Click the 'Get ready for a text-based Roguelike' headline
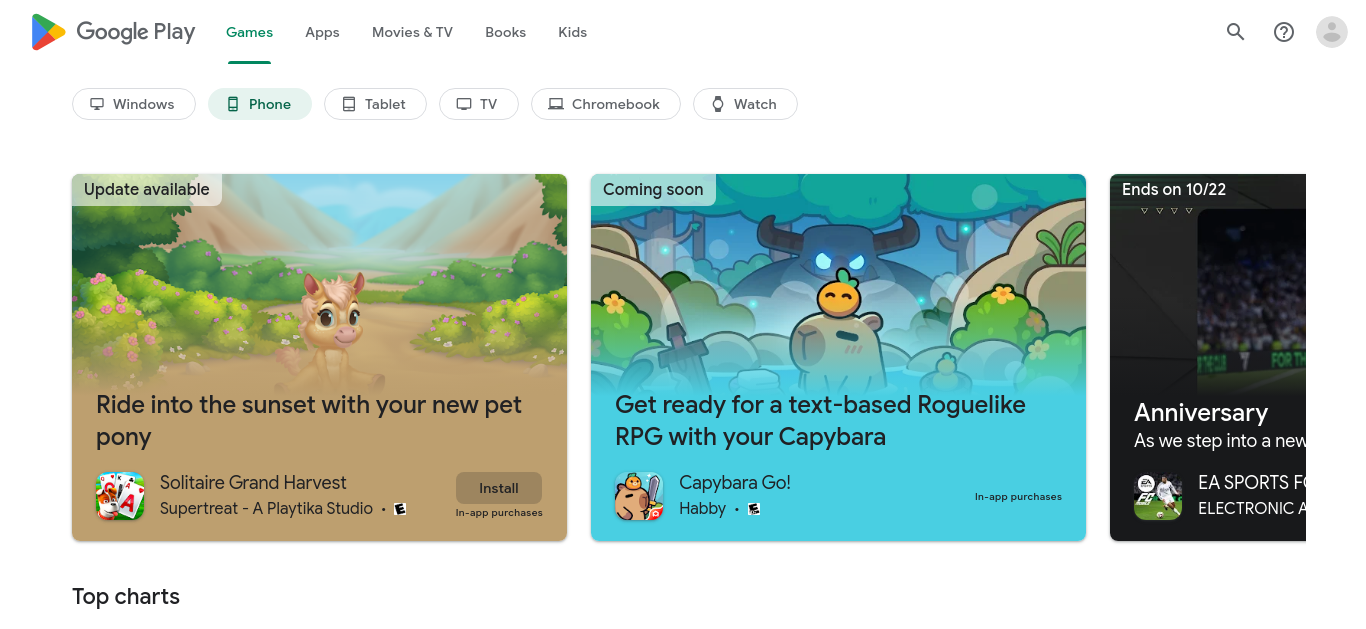1366x629 pixels. pyautogui.click(x=820, y=421)
